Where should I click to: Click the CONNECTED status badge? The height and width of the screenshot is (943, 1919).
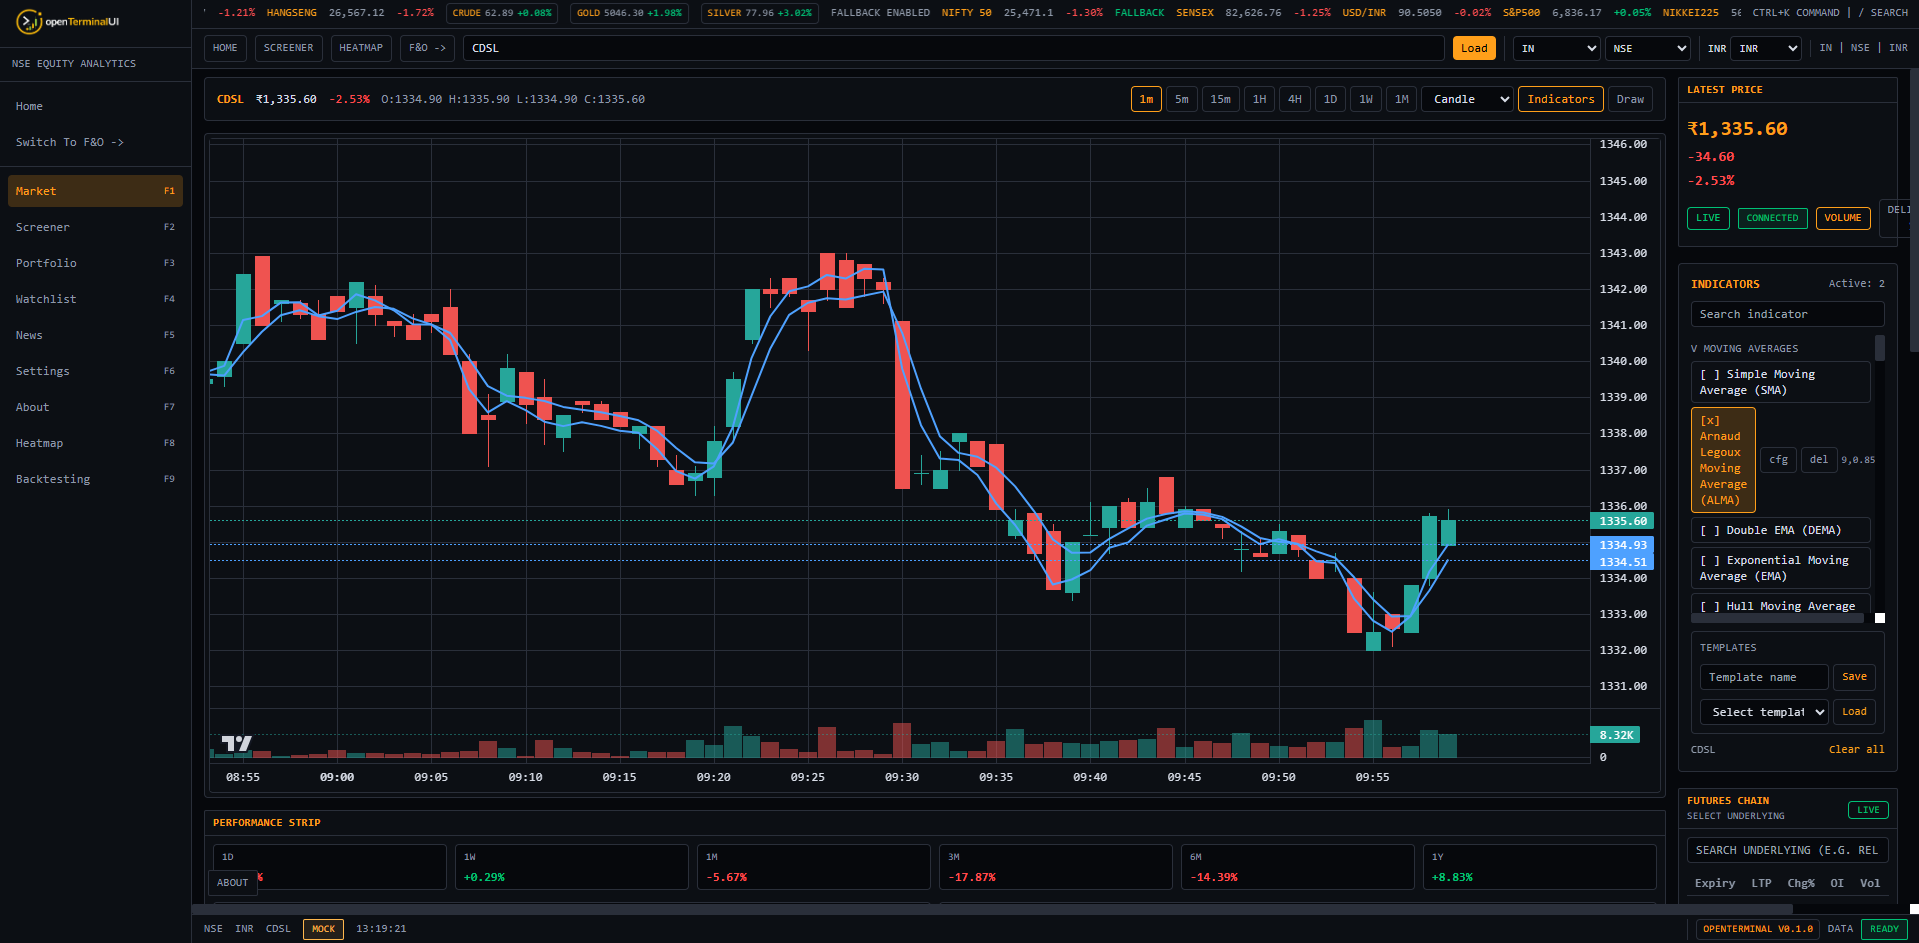pos(1772,218)
